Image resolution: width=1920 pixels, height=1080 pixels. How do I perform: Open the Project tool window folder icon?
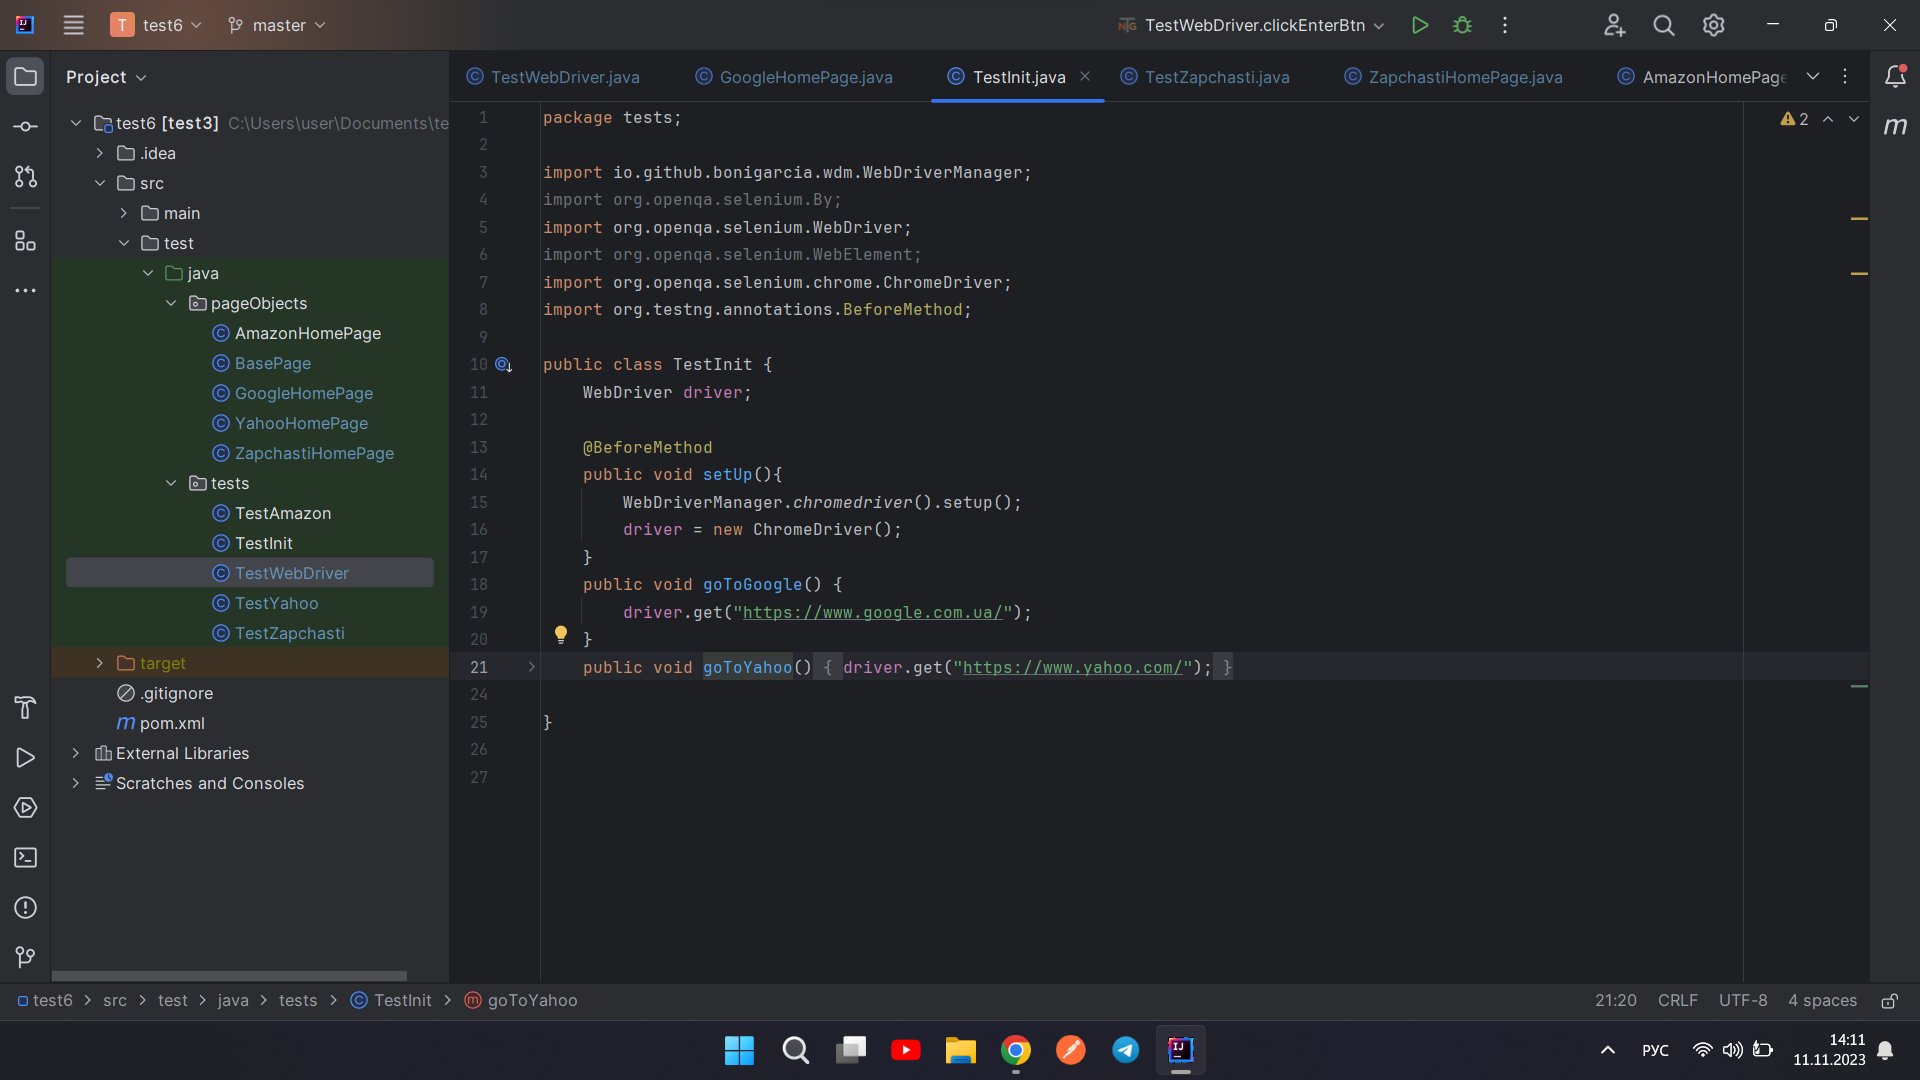pyautogui.click(x=25, y=77)
